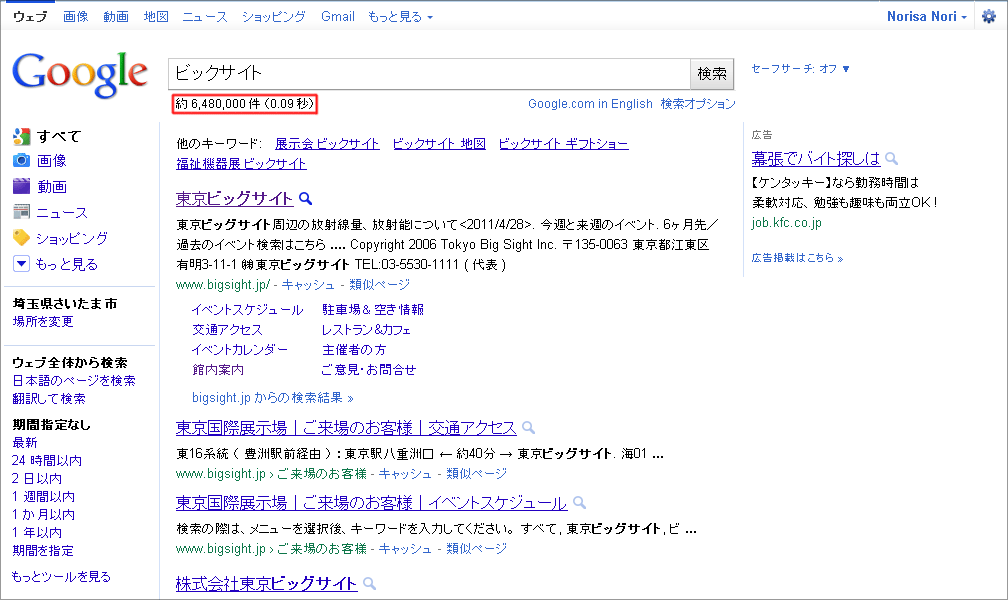Open the 東京ビッグサイト result title
The image size is (1008, 600).
coord(235,199)
